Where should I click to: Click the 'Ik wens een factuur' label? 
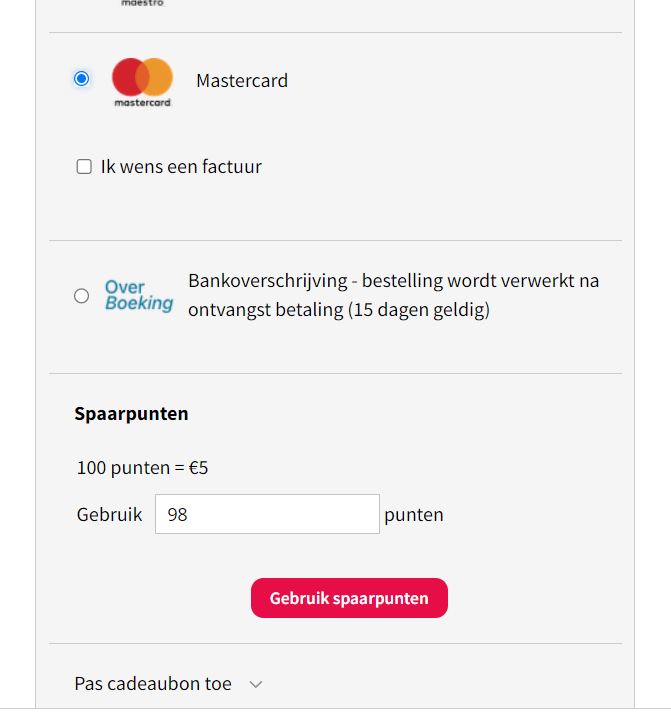tap(181, 167)
